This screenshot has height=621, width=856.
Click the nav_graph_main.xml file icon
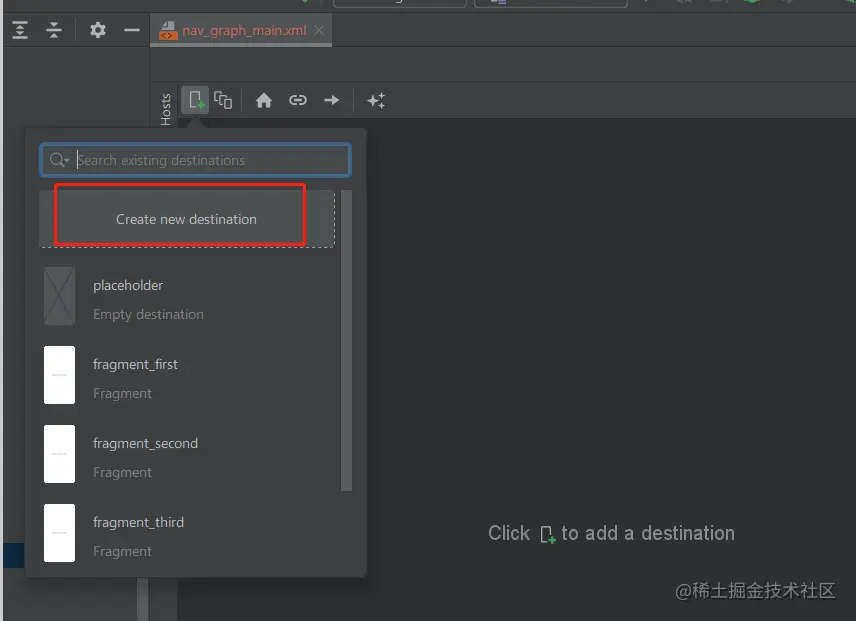pos(168,31)
